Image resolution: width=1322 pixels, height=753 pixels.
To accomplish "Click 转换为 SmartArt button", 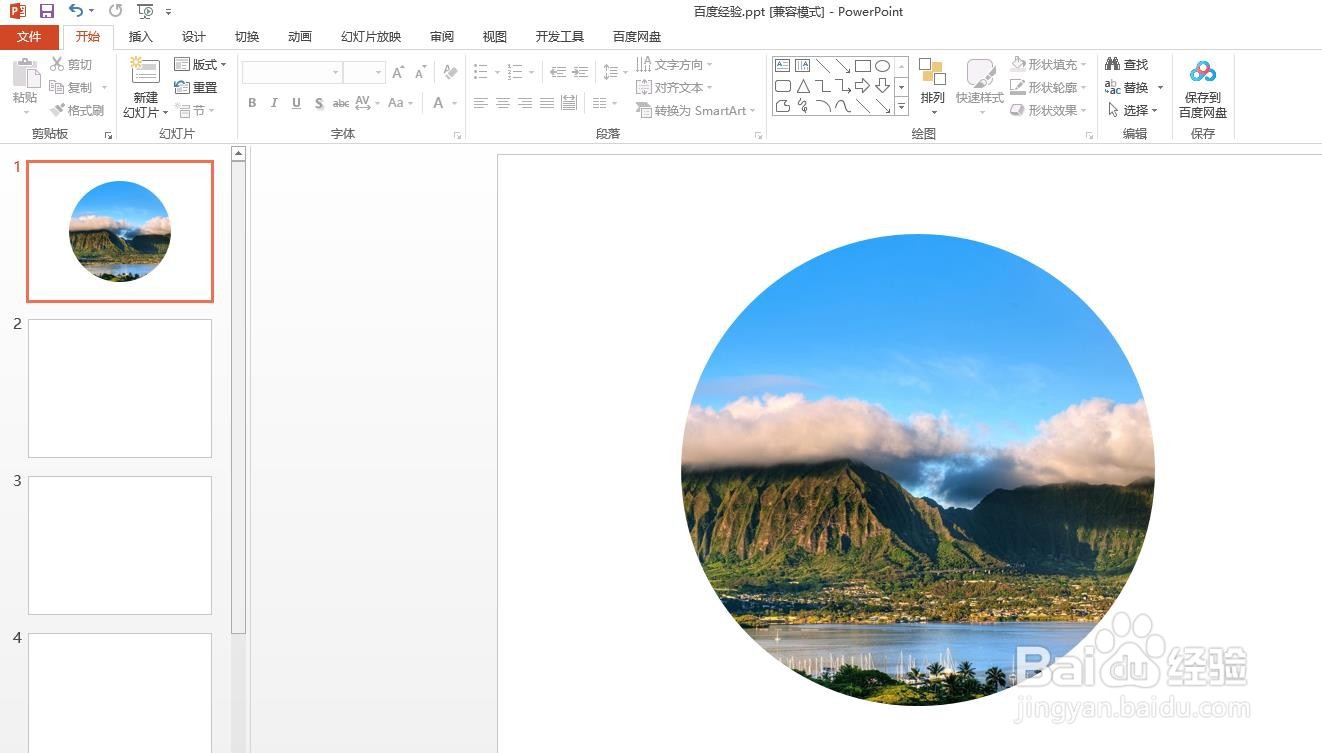I will (696, 110).
